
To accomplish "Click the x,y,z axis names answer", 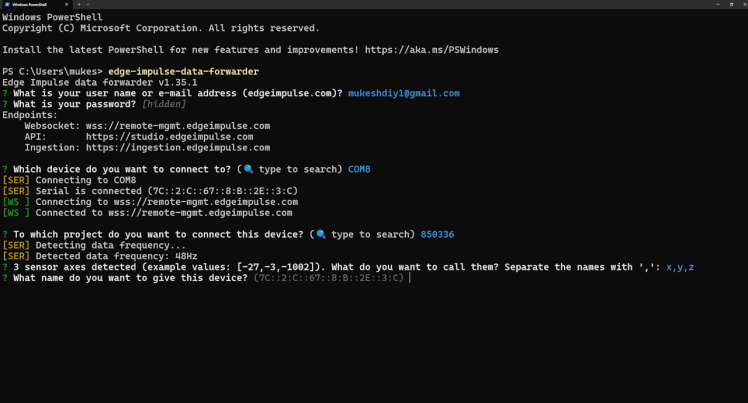I will point(679,267).
